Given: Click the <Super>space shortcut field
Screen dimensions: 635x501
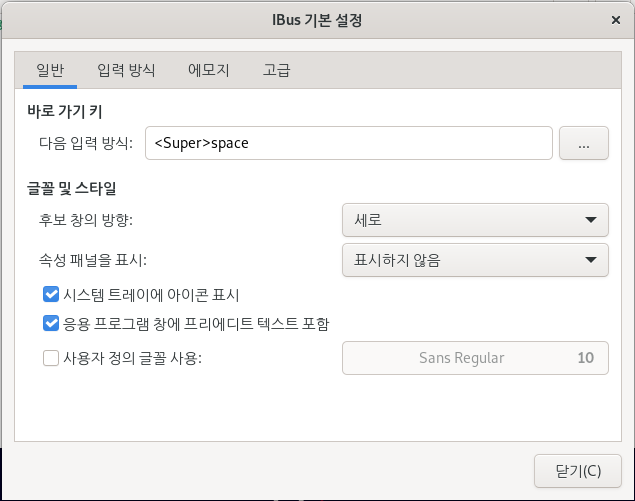Looking at the screenshot, I should pyautogui.click(x=349, y=143).
